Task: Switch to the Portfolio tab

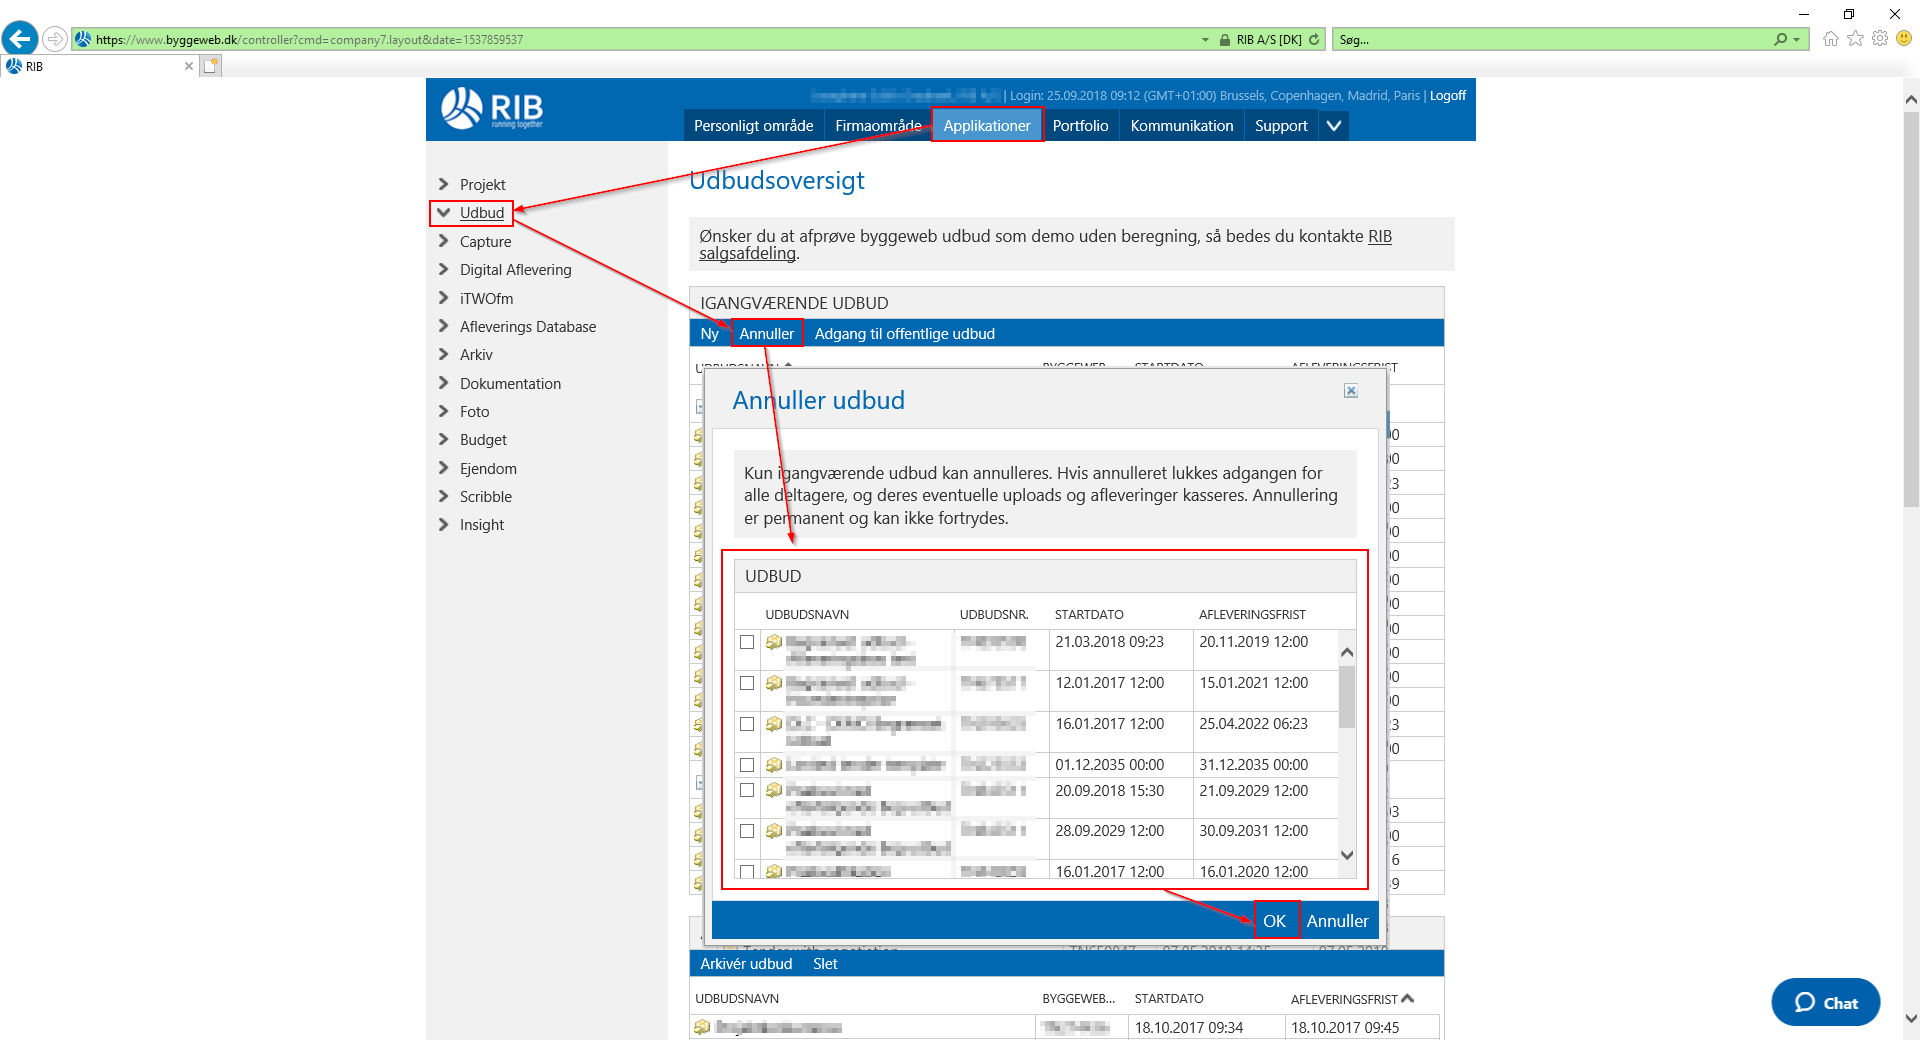Action: [1080, 126]
